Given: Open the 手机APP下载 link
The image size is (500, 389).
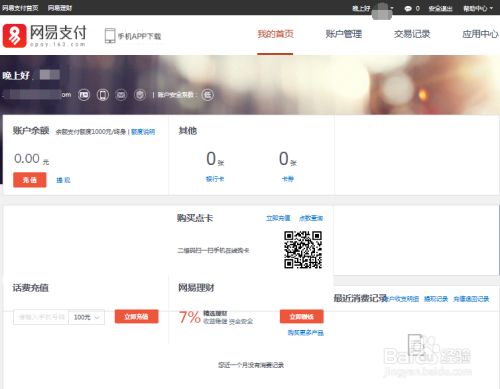Looking at the screenshot, I should [x=139, y=36].
